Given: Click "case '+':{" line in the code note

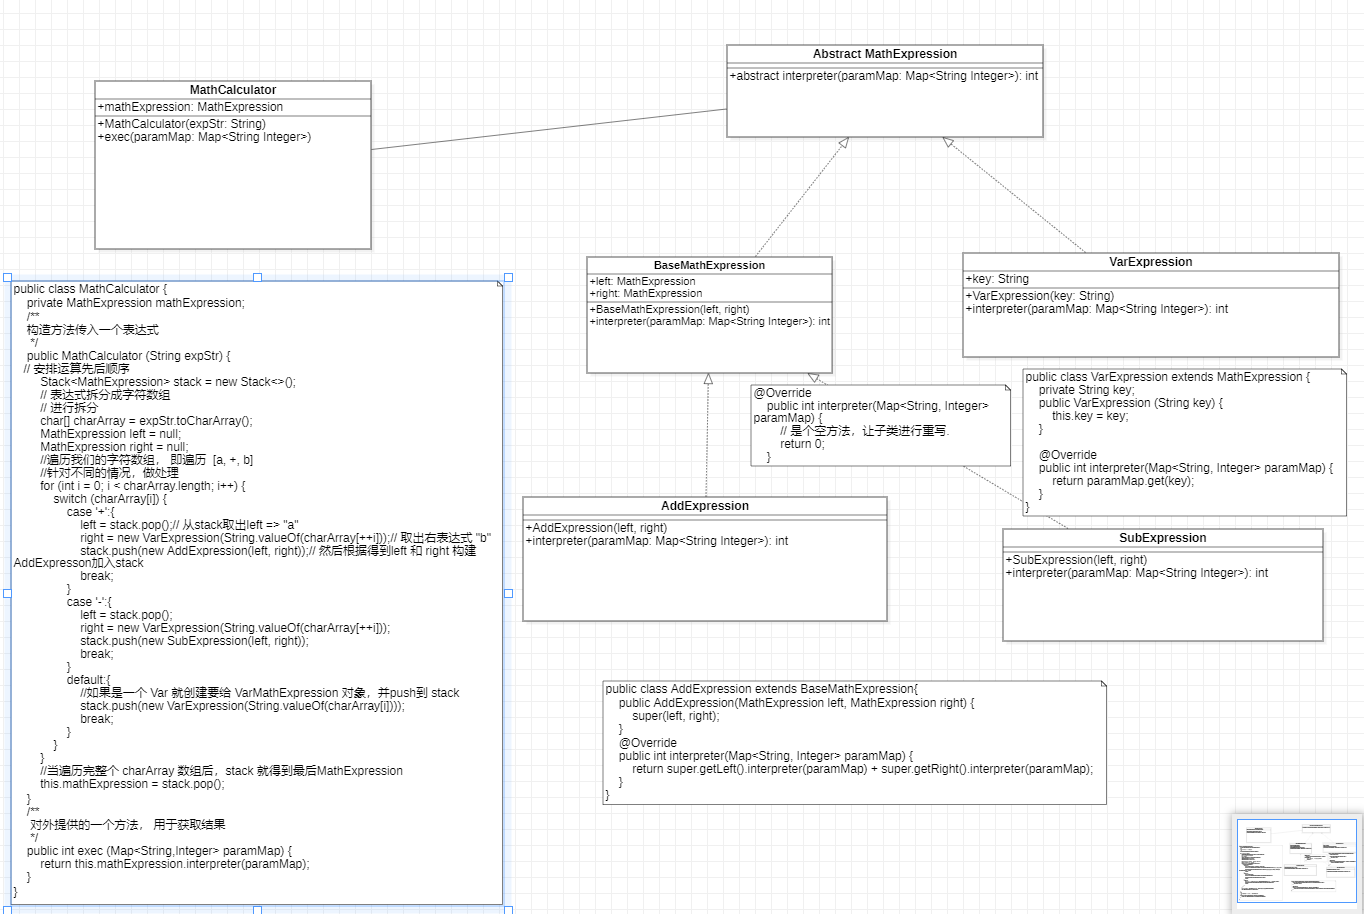Looking at the screenshot, I should [91, 512].
